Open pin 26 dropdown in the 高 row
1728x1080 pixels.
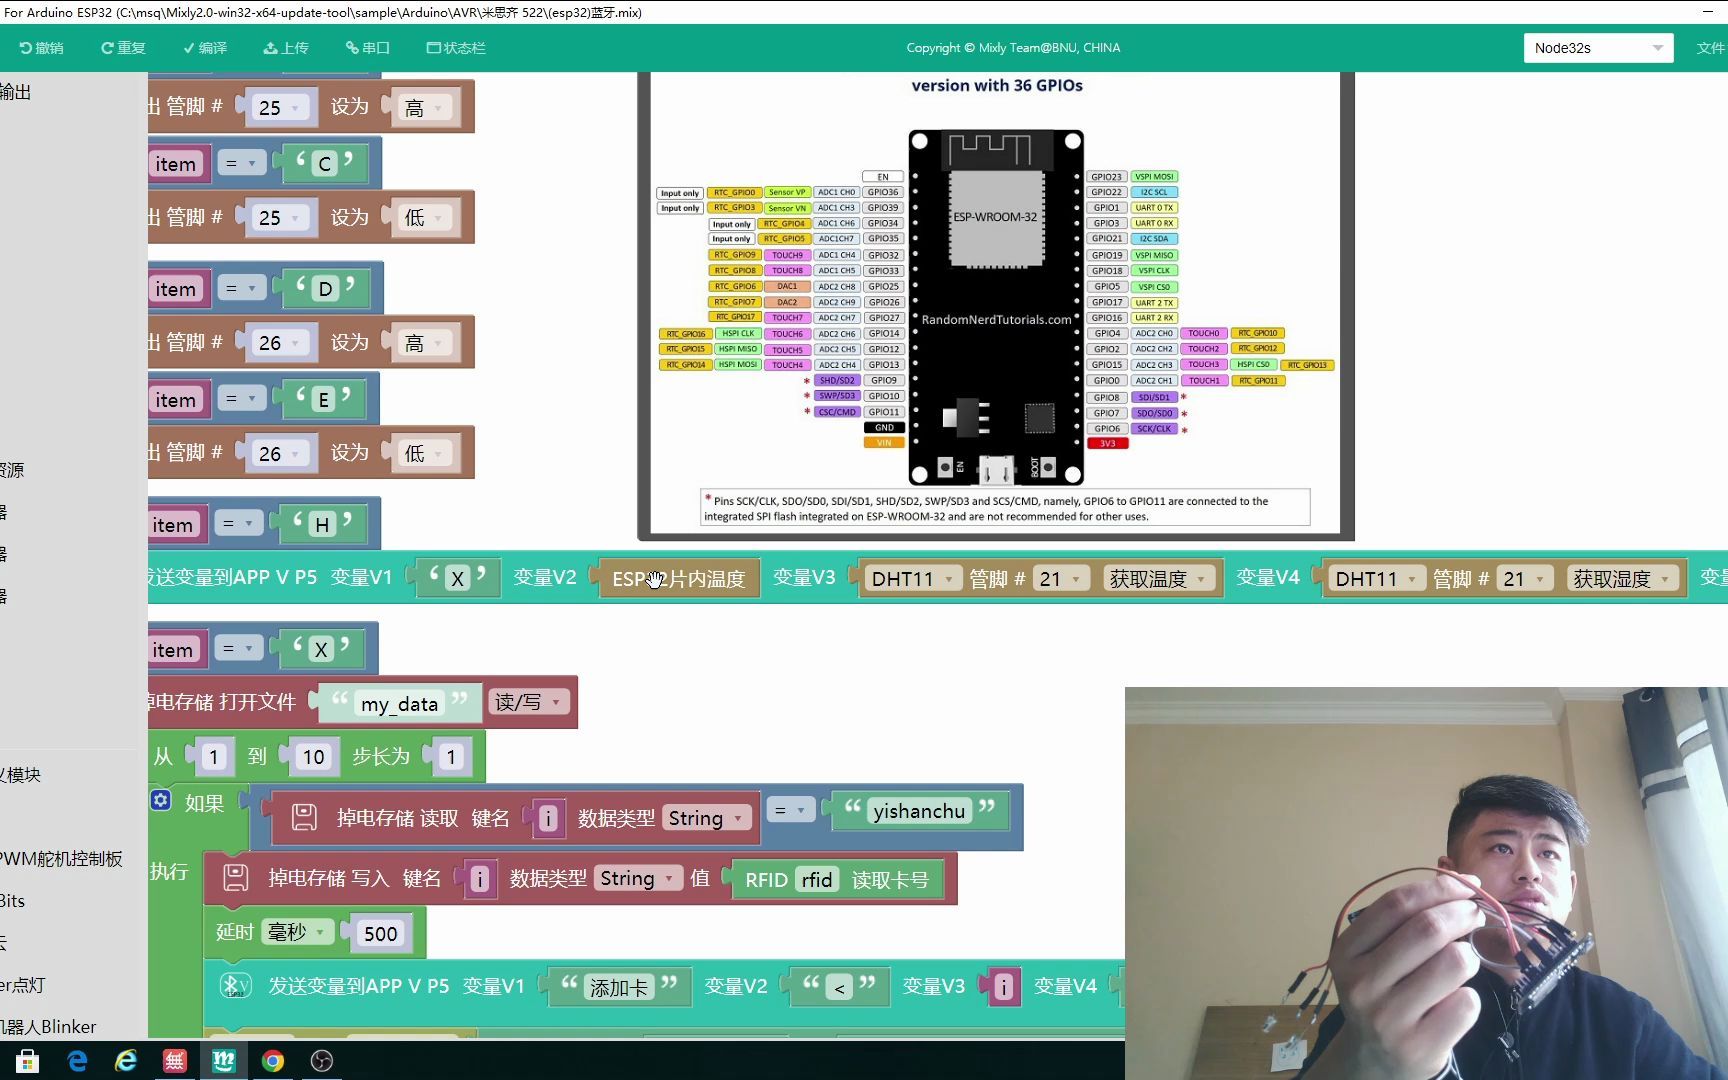point(279,343)
